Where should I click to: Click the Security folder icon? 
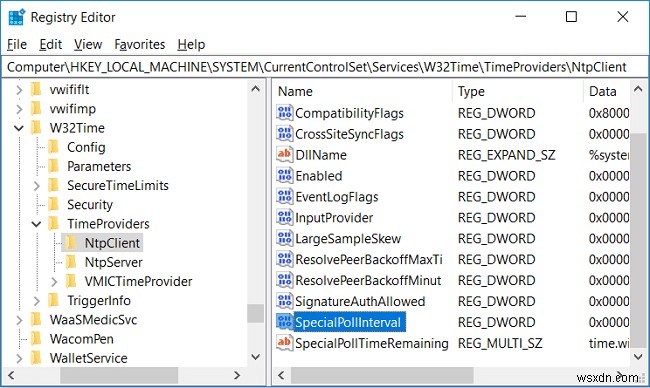(54, 204)
